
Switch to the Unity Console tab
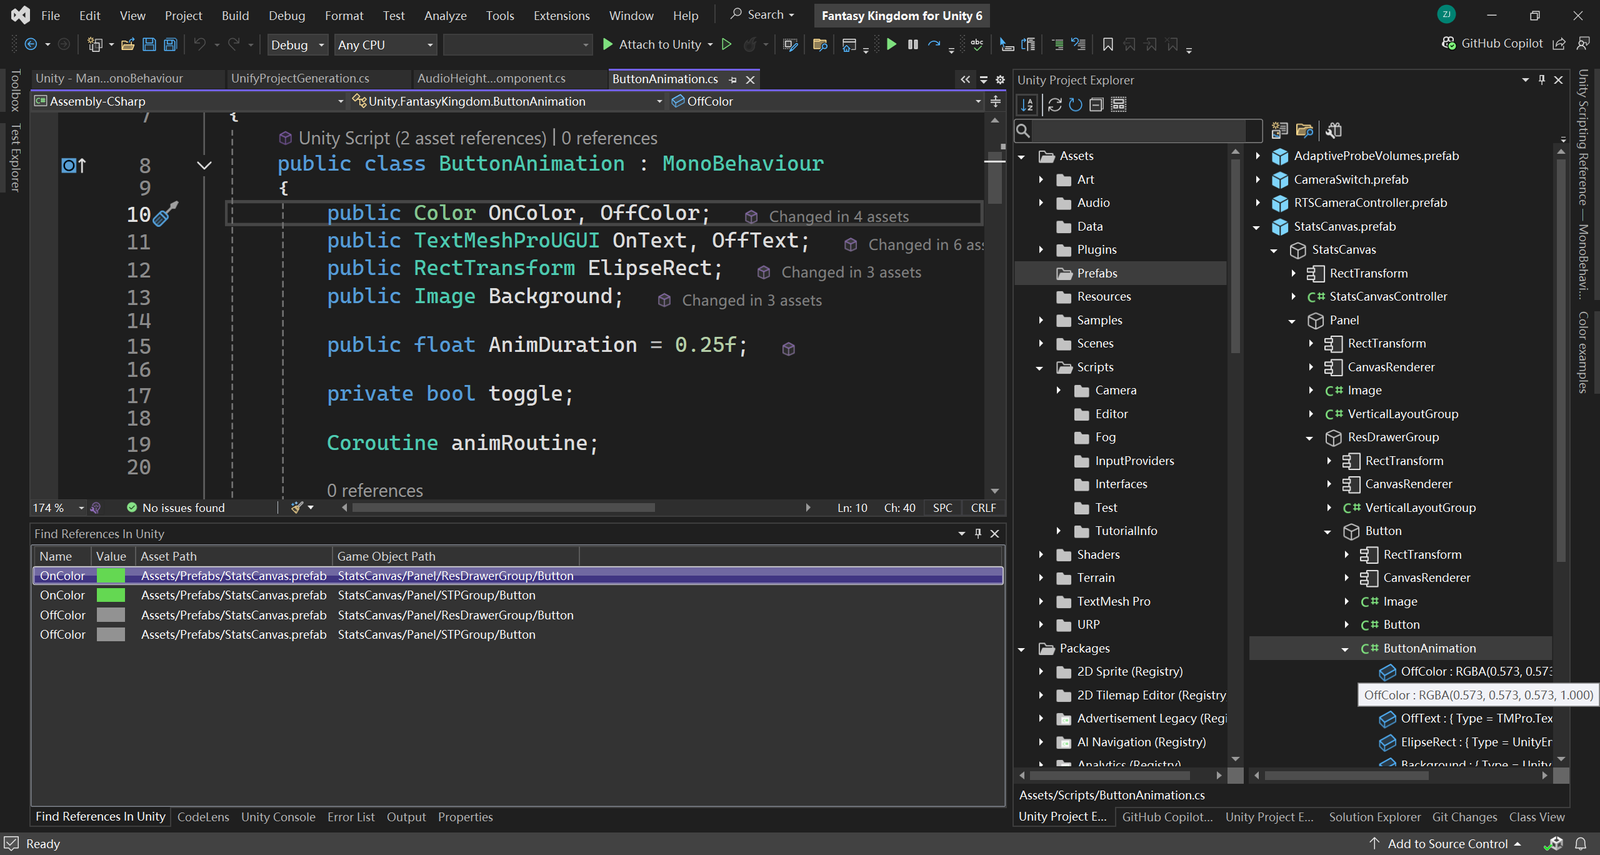(278, 817)
